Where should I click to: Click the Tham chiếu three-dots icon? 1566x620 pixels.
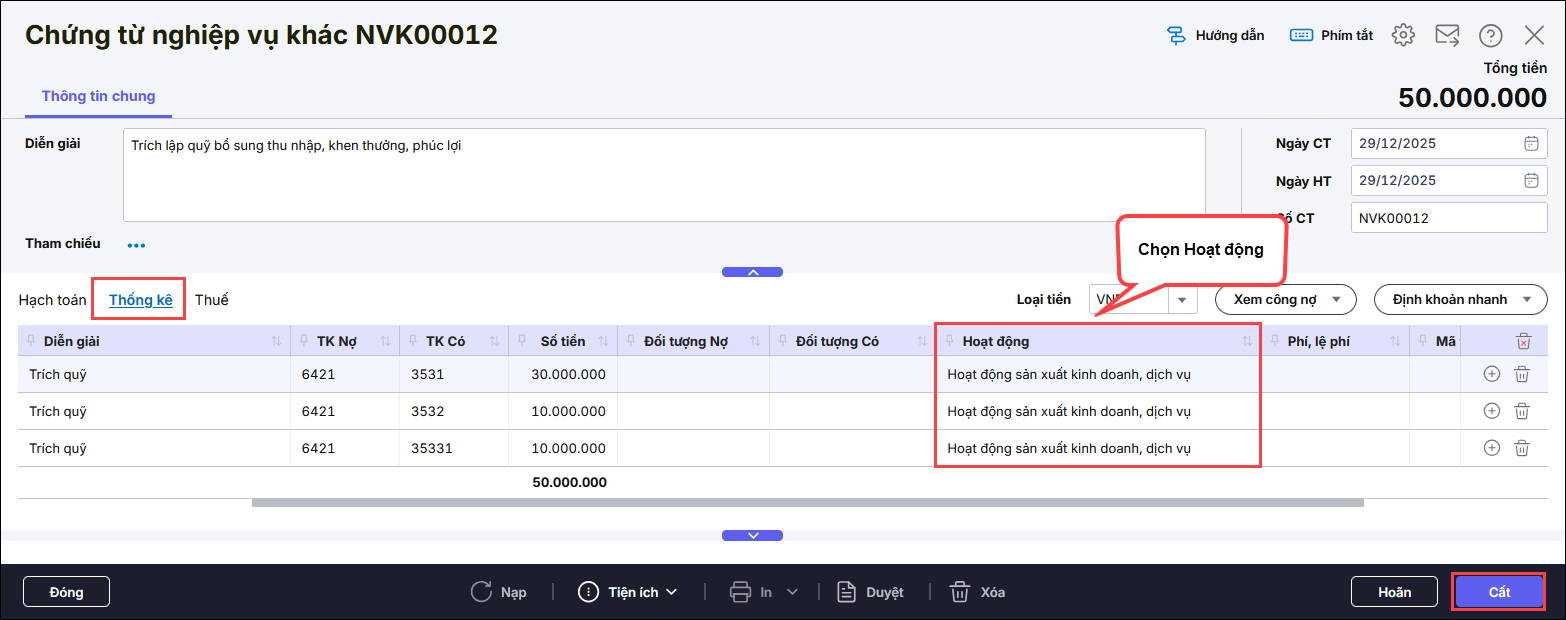click(136, 244)
